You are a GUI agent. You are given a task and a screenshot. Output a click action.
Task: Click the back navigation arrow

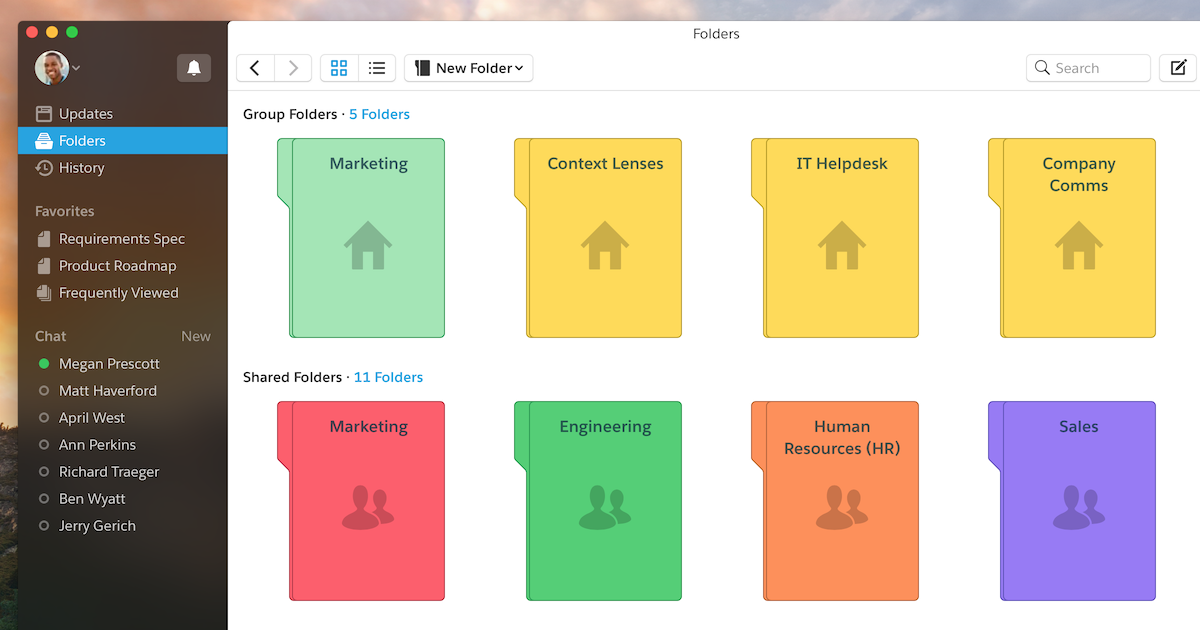[255, 68]
